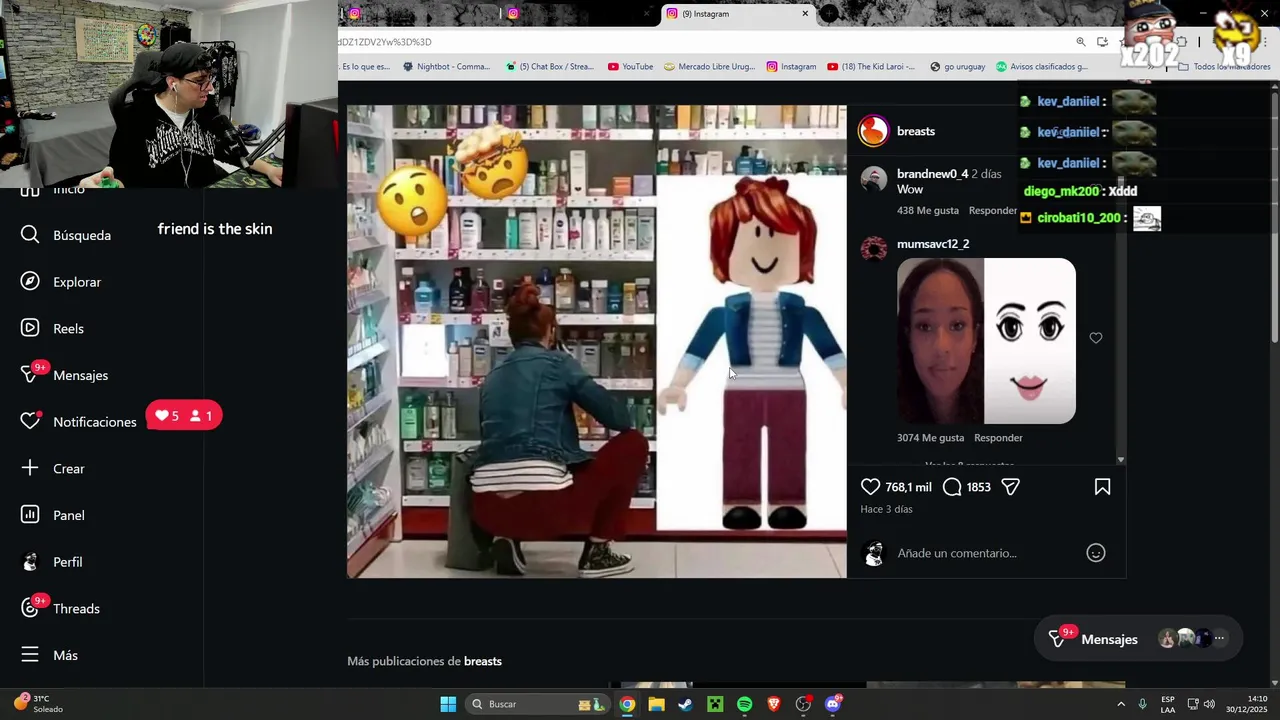The width and height of the screenshot is (1280, 720).
Task: Open Explorar compass icon
Action: pyautogui.click(x=31, y=282)
